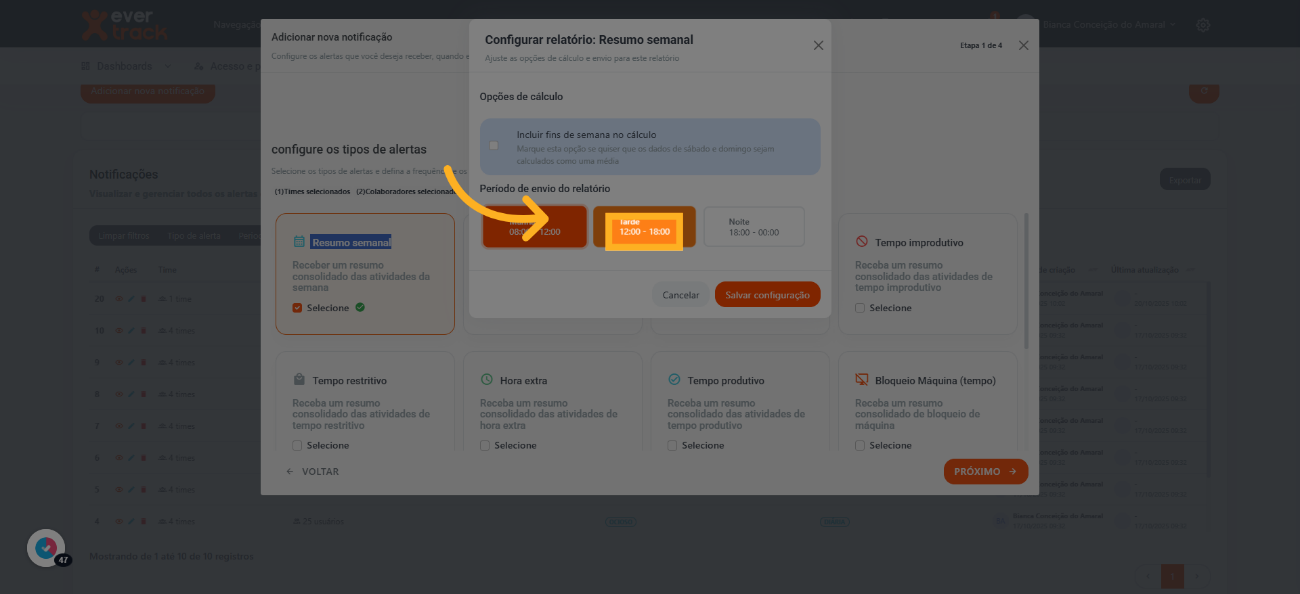Check Selecione under Tempo produtivo
This screenshot has height=594, width=1300.
click(x=673, y=446)
